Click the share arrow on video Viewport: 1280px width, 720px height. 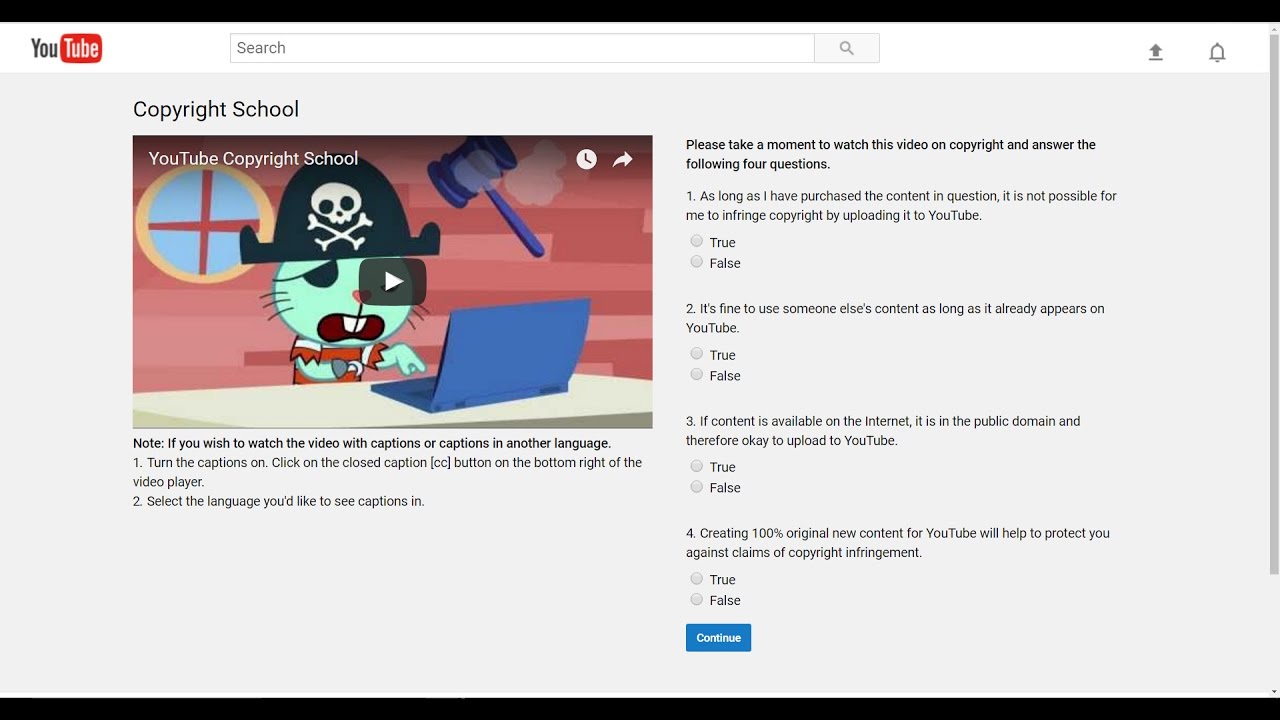coord(623,159)
